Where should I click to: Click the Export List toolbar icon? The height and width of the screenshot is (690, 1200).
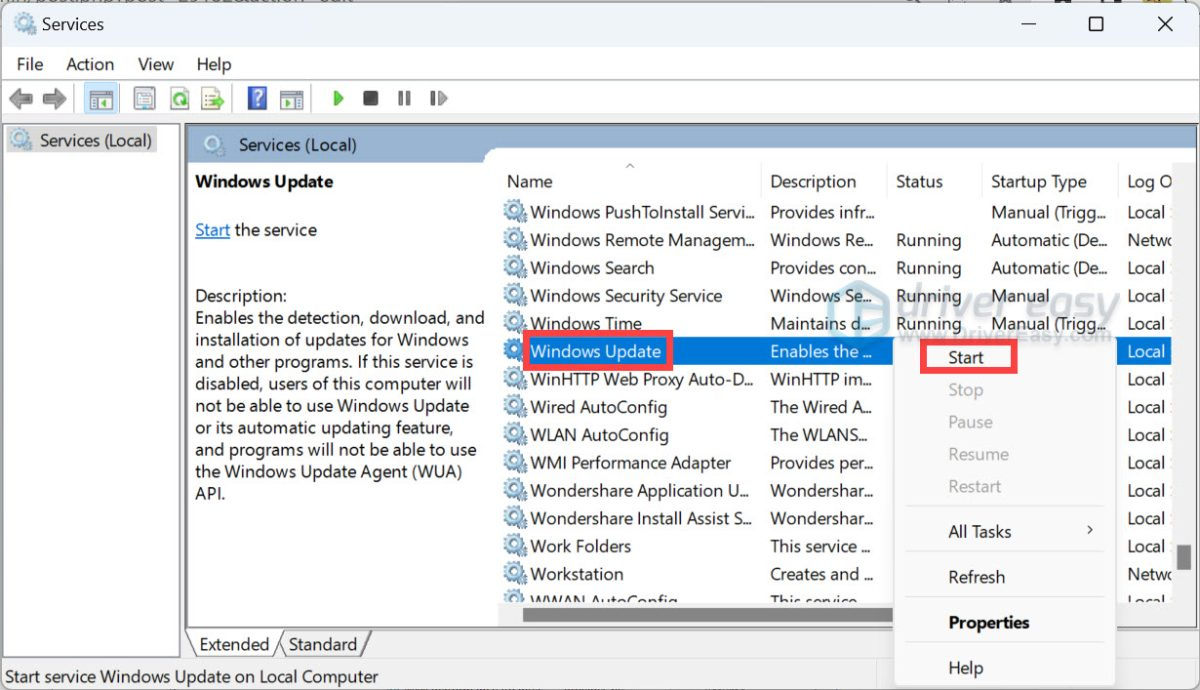pos(212,98)
